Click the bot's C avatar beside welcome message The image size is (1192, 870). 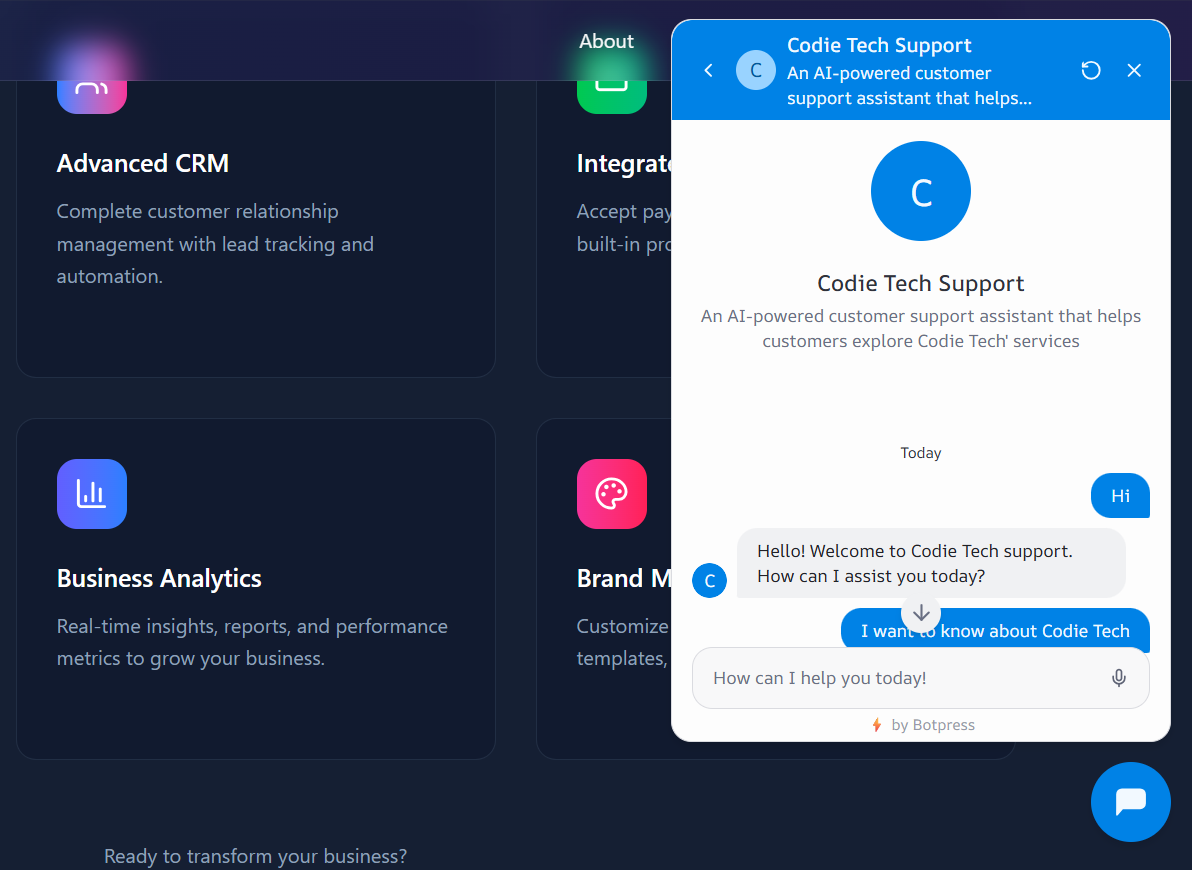(709, 580)
